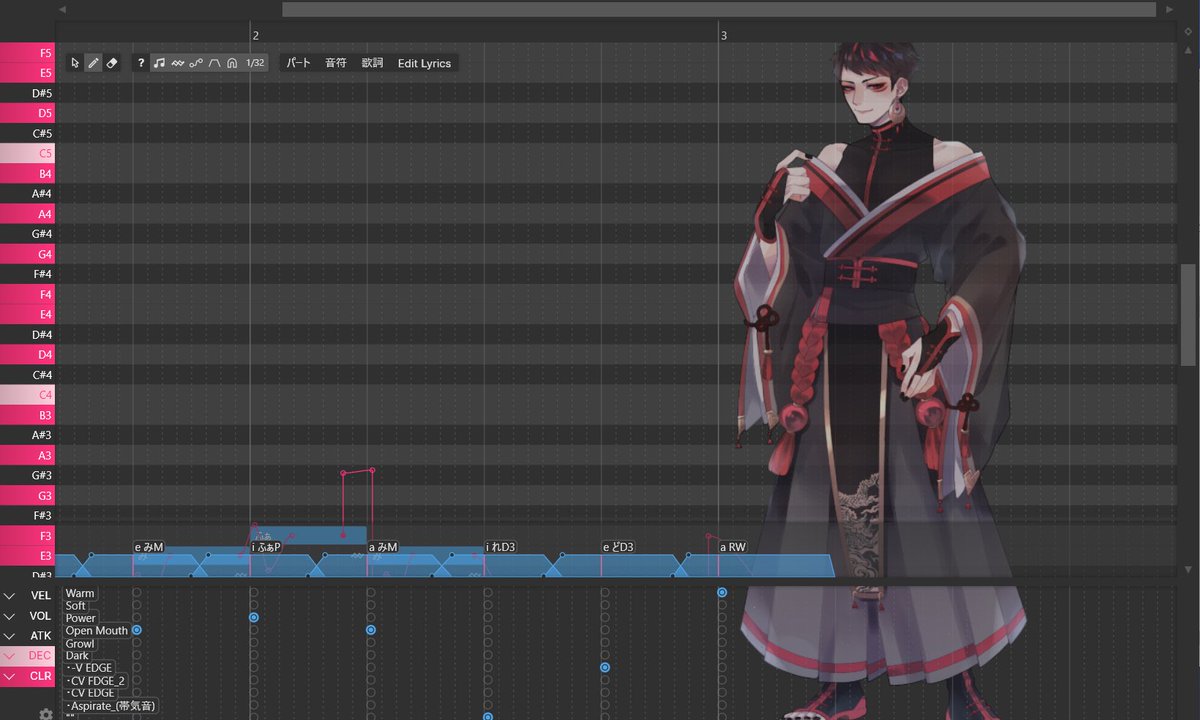
Task: Open the 1/32 snap division selector
Action: (256, 63)
